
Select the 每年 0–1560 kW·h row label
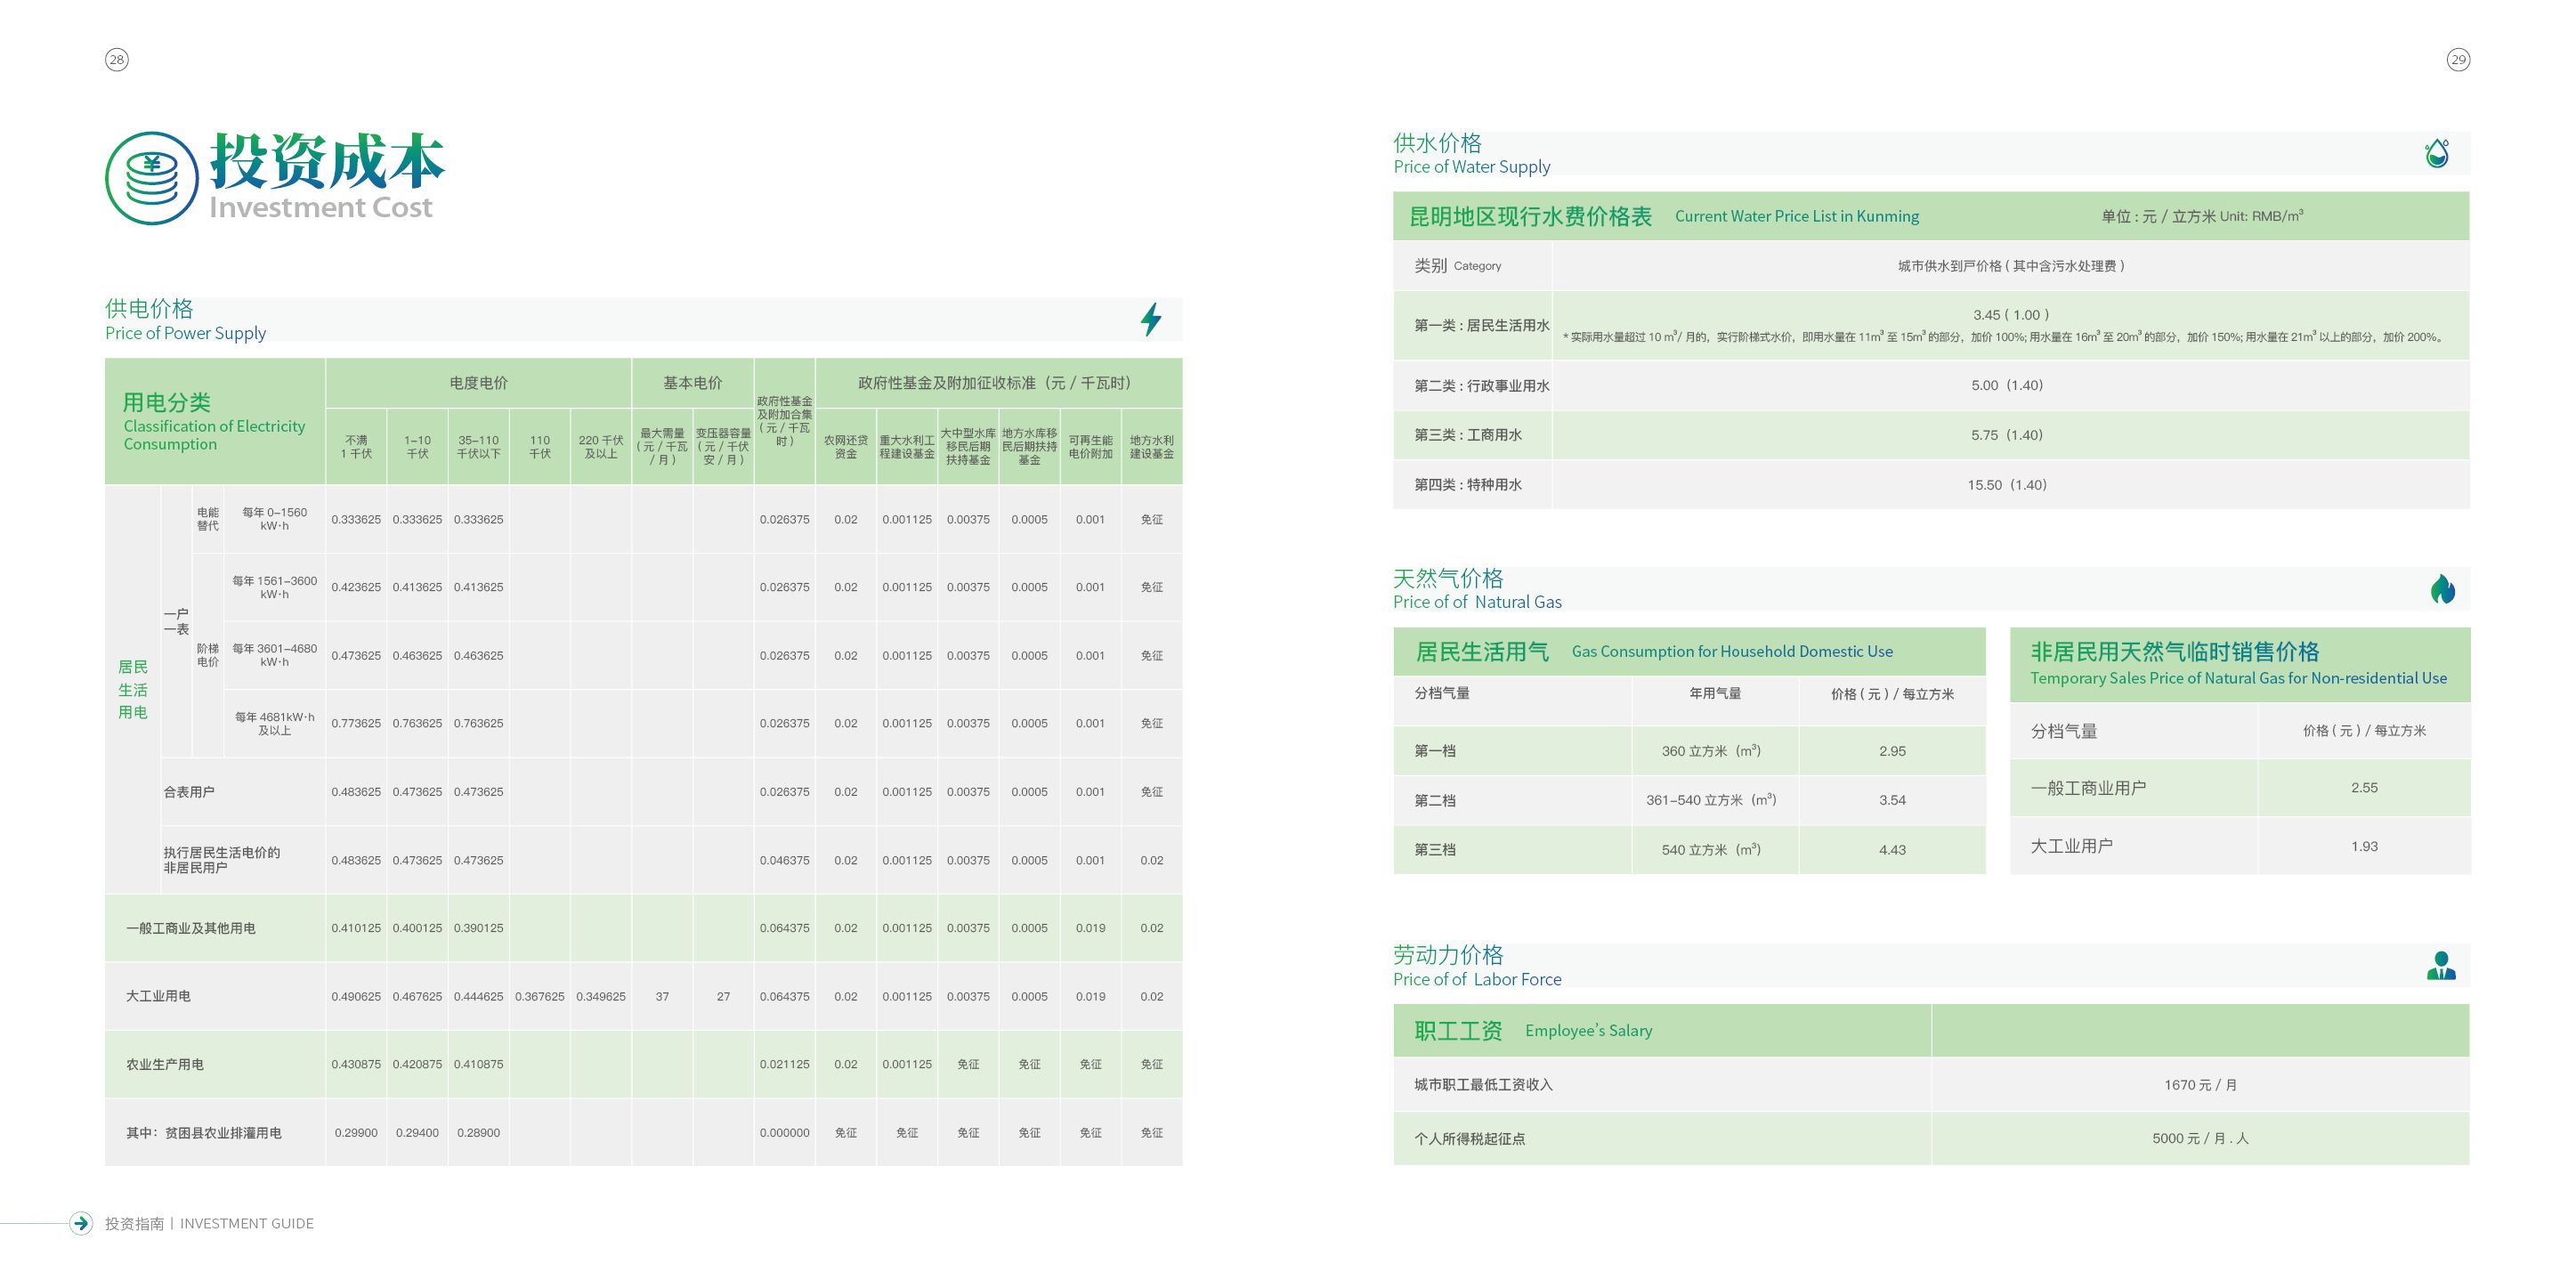click(274, 519)
